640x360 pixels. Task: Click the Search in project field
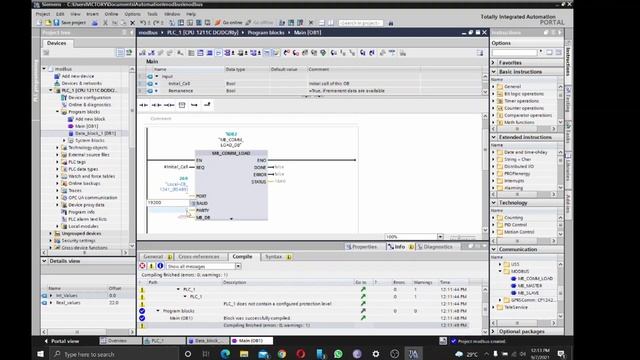click(x=361, y=23)
